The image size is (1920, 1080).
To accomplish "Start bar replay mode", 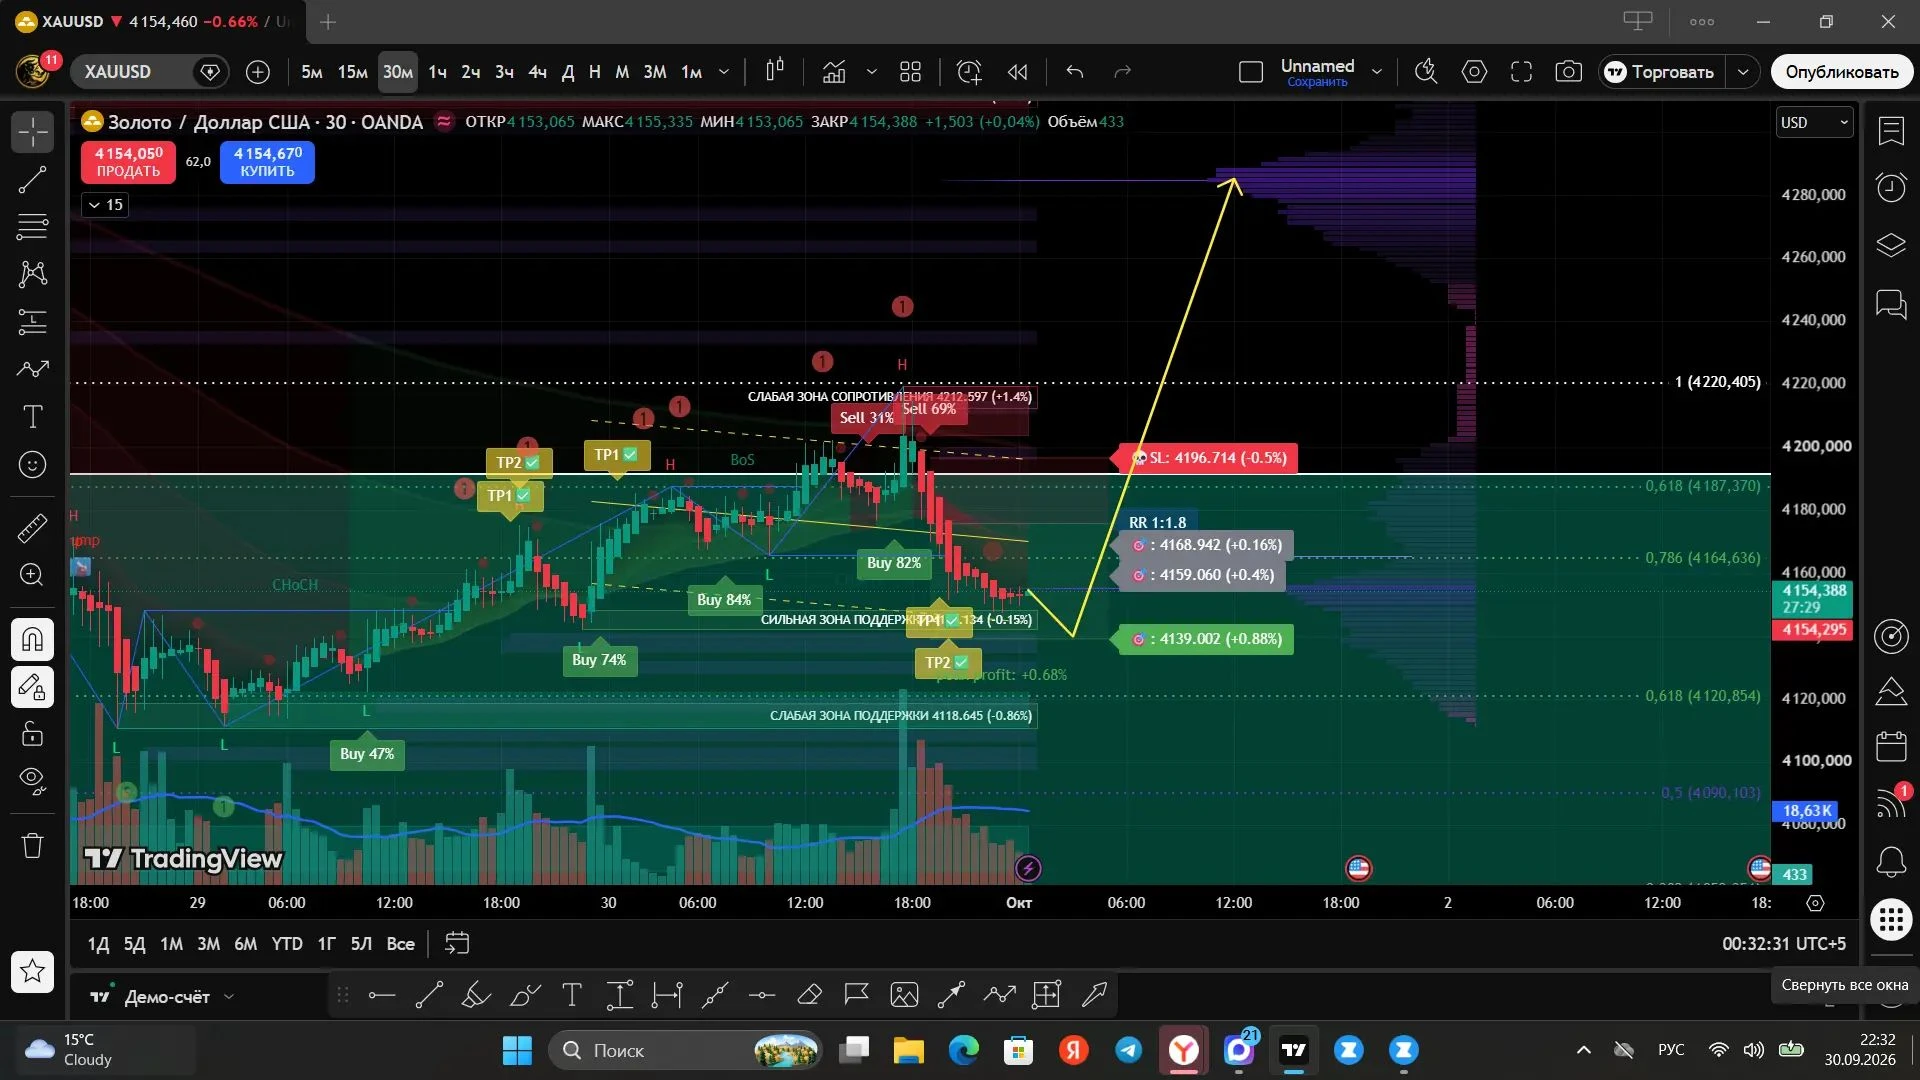I will tap(1017, 72).
